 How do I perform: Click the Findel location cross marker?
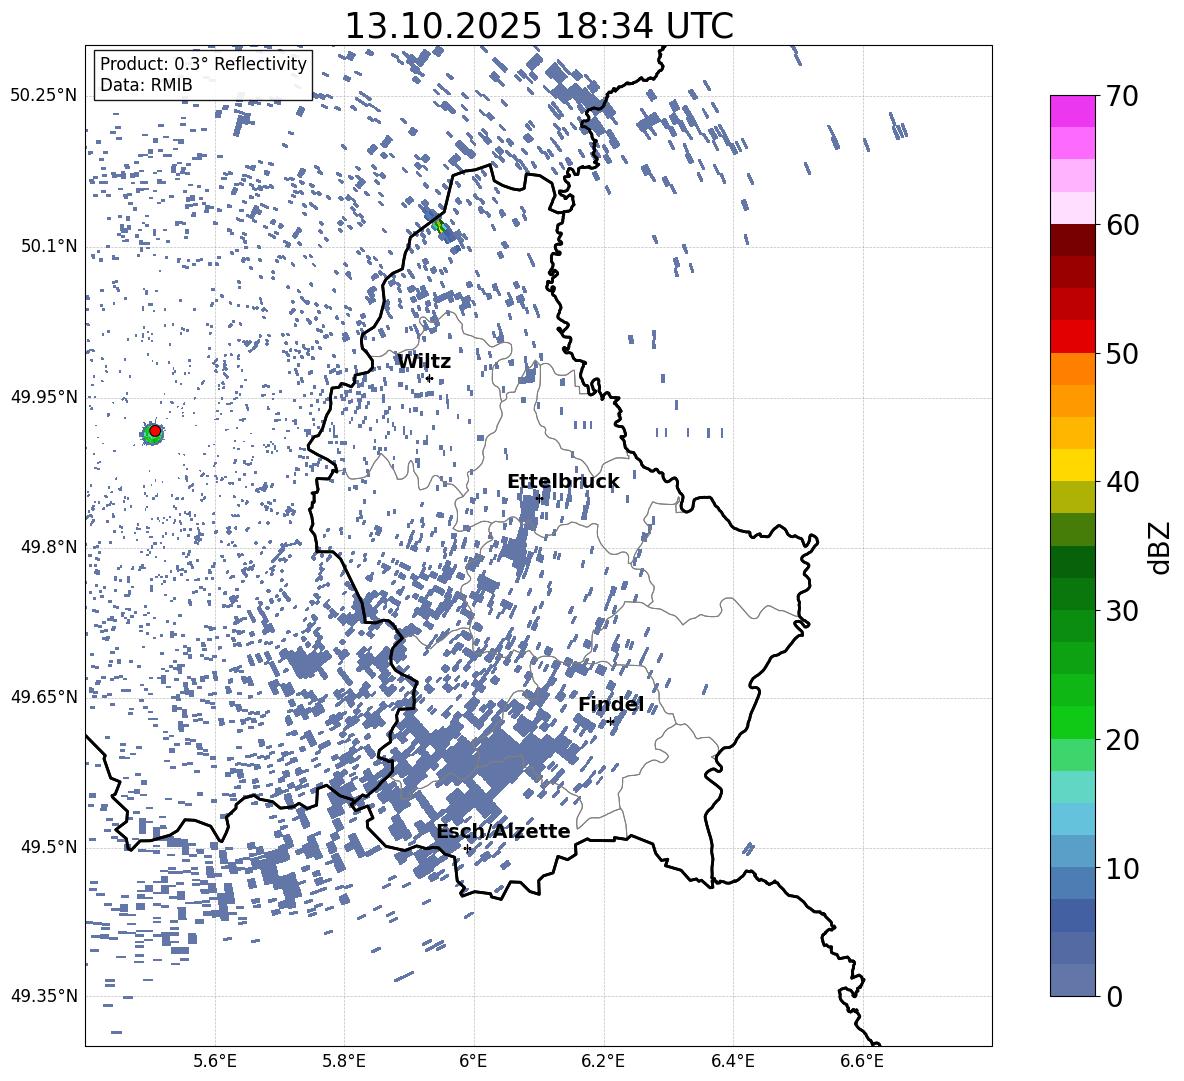pos(610,722)
